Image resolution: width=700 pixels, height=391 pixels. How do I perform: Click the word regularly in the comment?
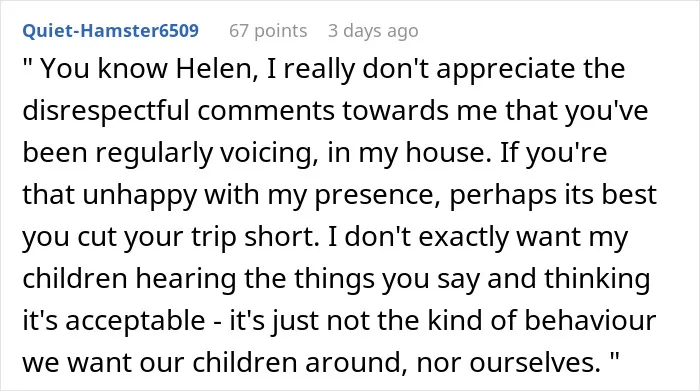tap(154, 153)
